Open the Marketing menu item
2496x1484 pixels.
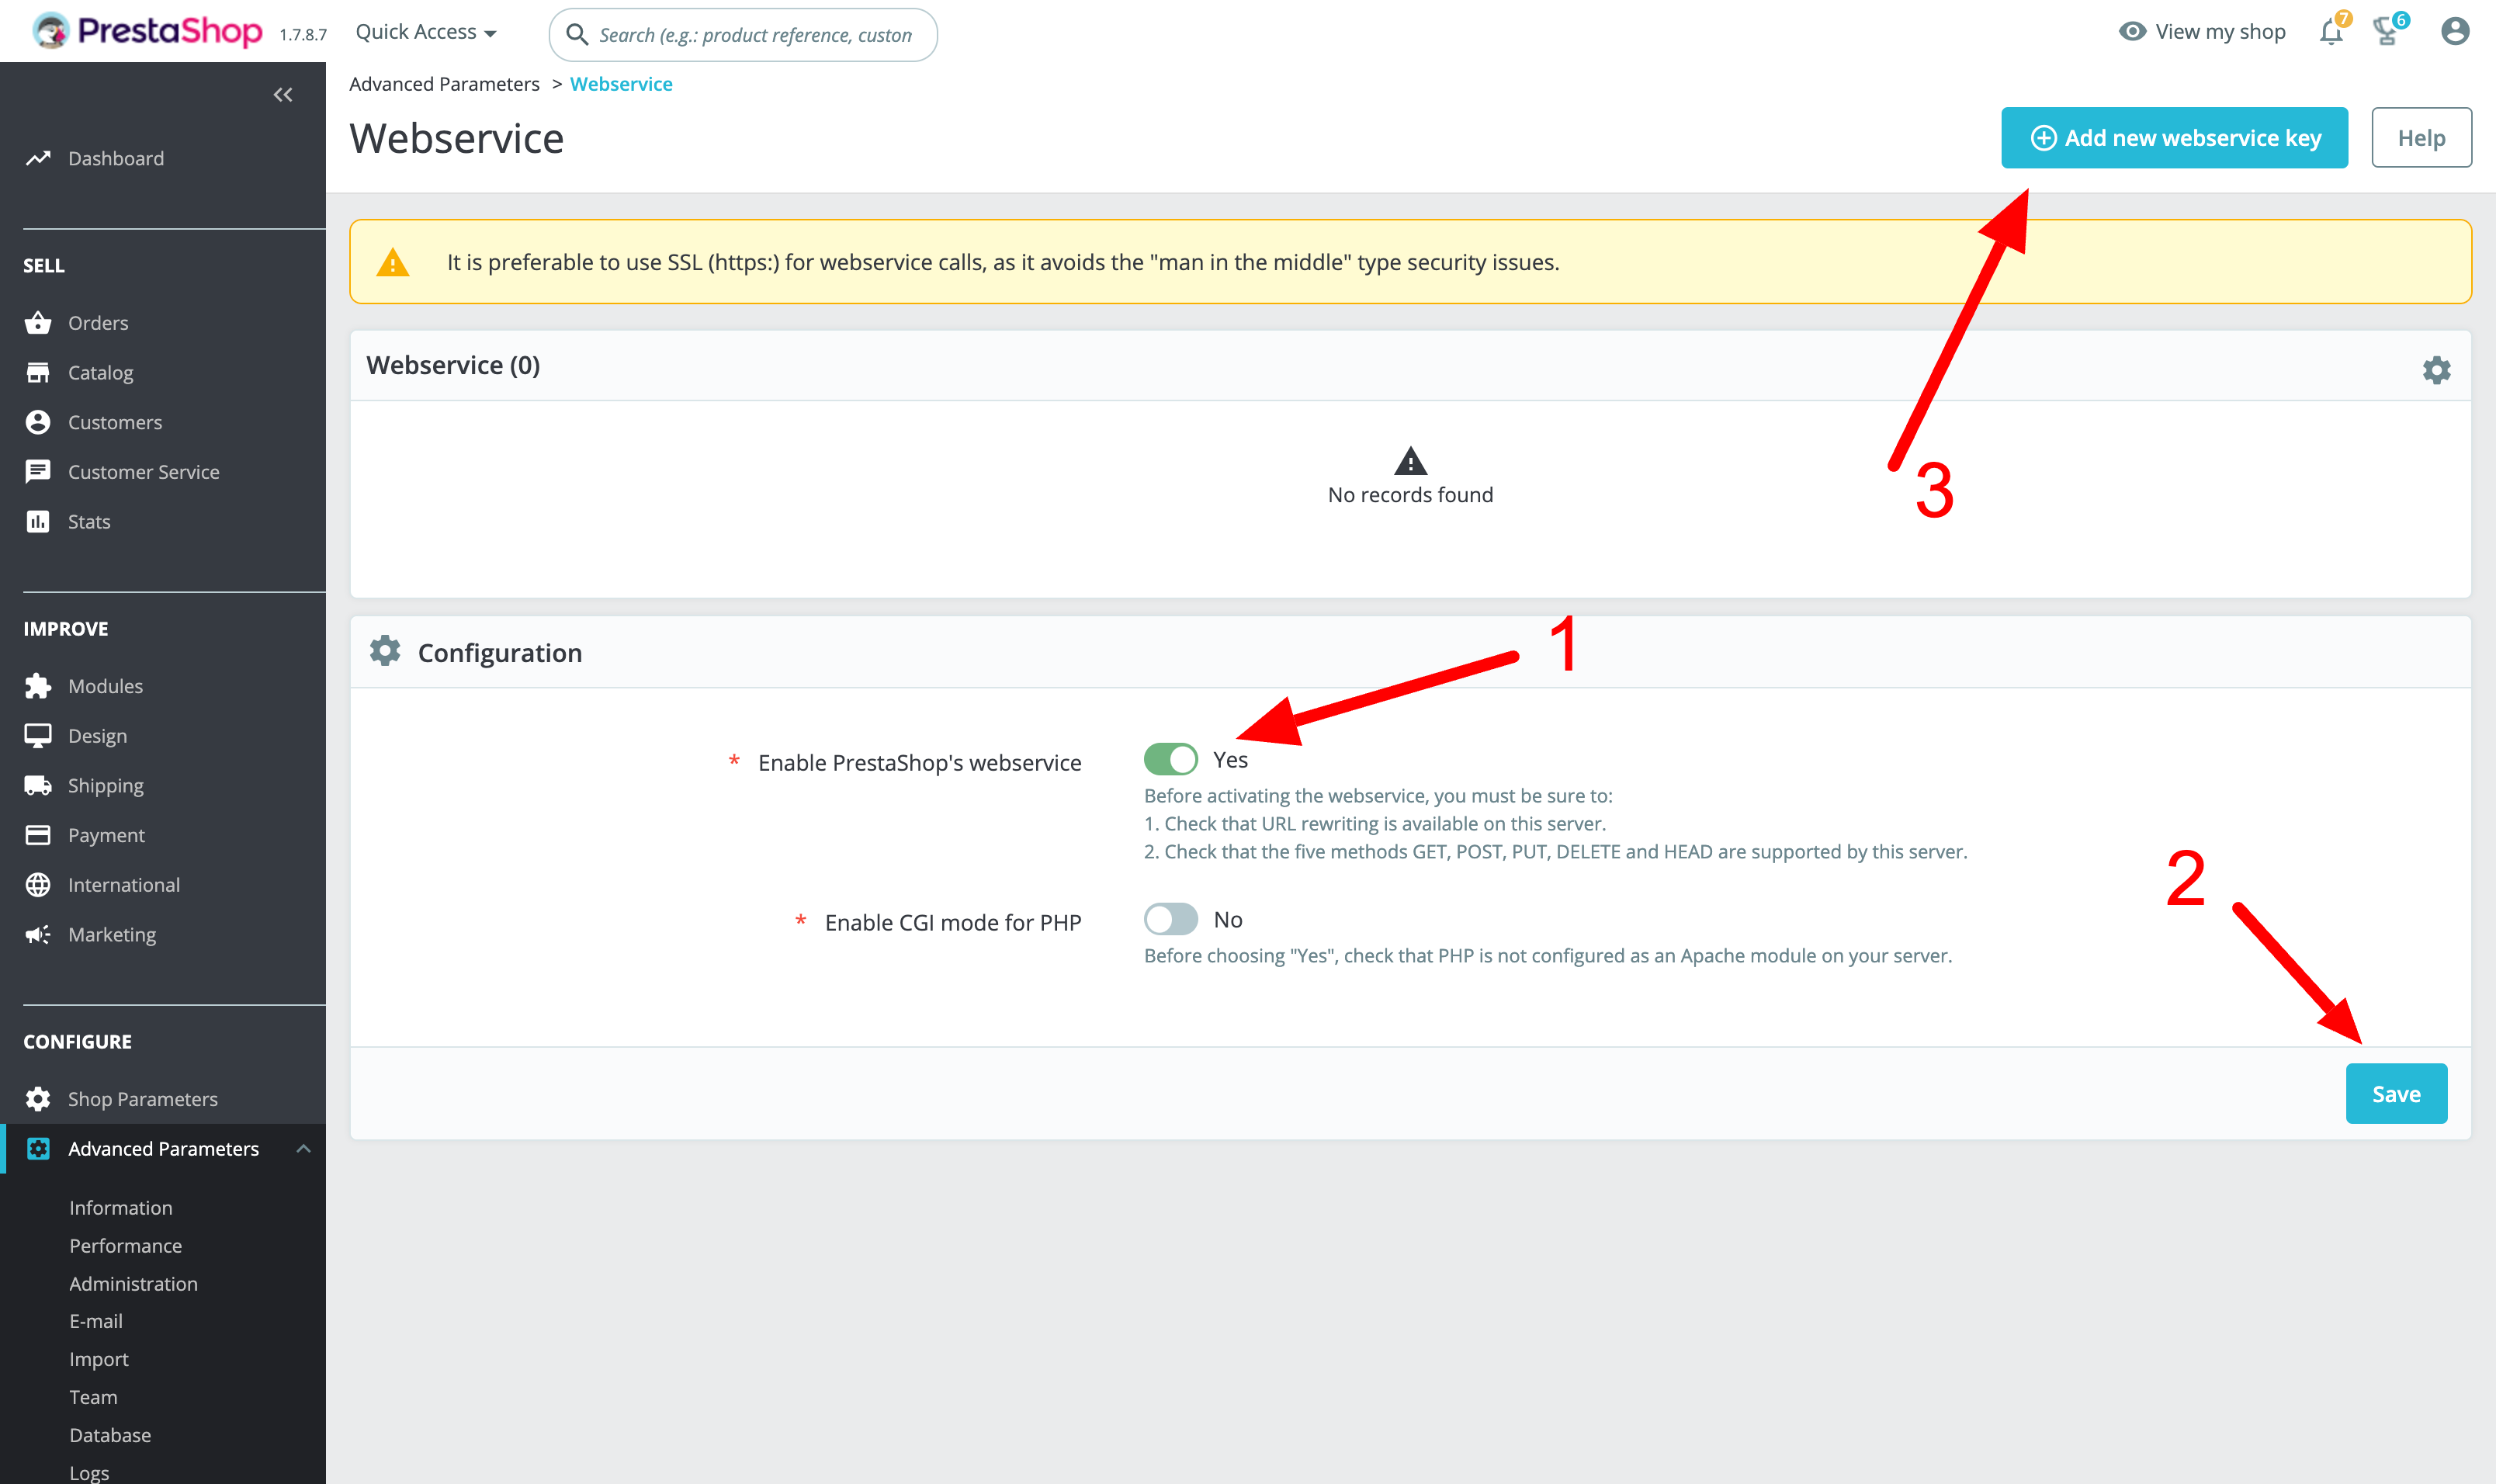point(112,935)
